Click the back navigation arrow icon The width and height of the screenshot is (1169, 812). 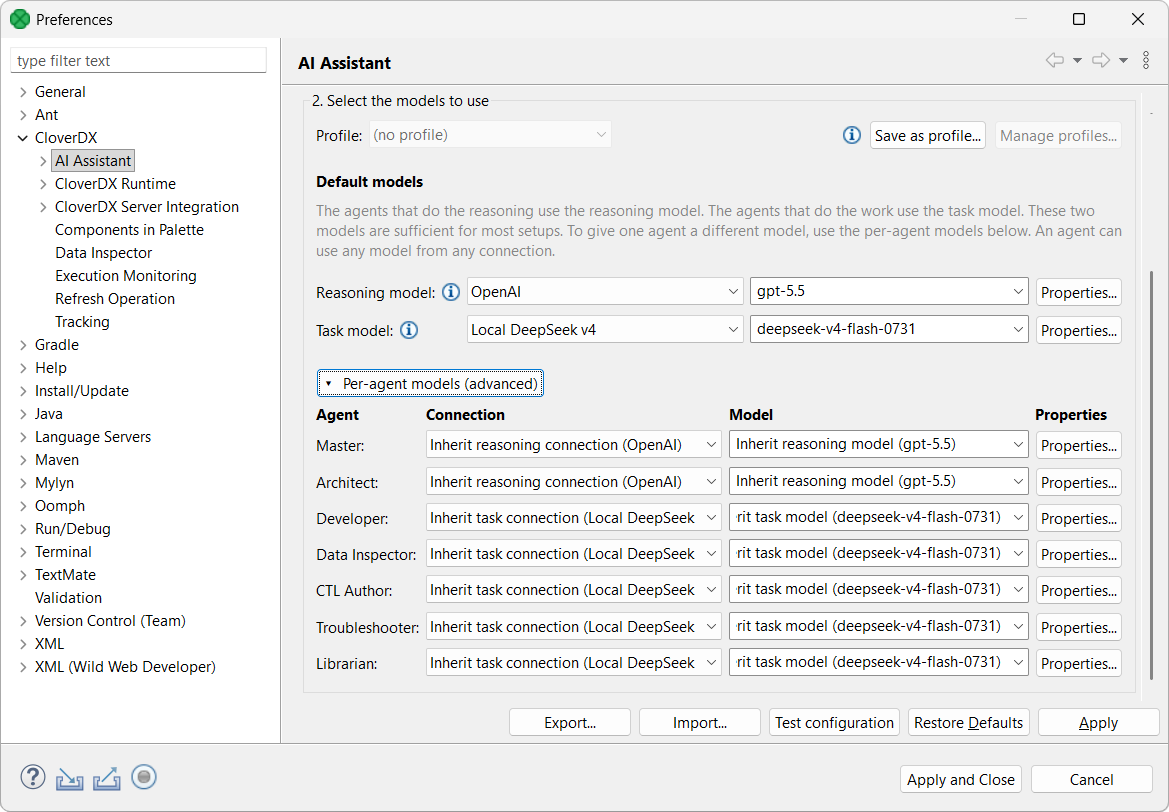coord(1054,60)
